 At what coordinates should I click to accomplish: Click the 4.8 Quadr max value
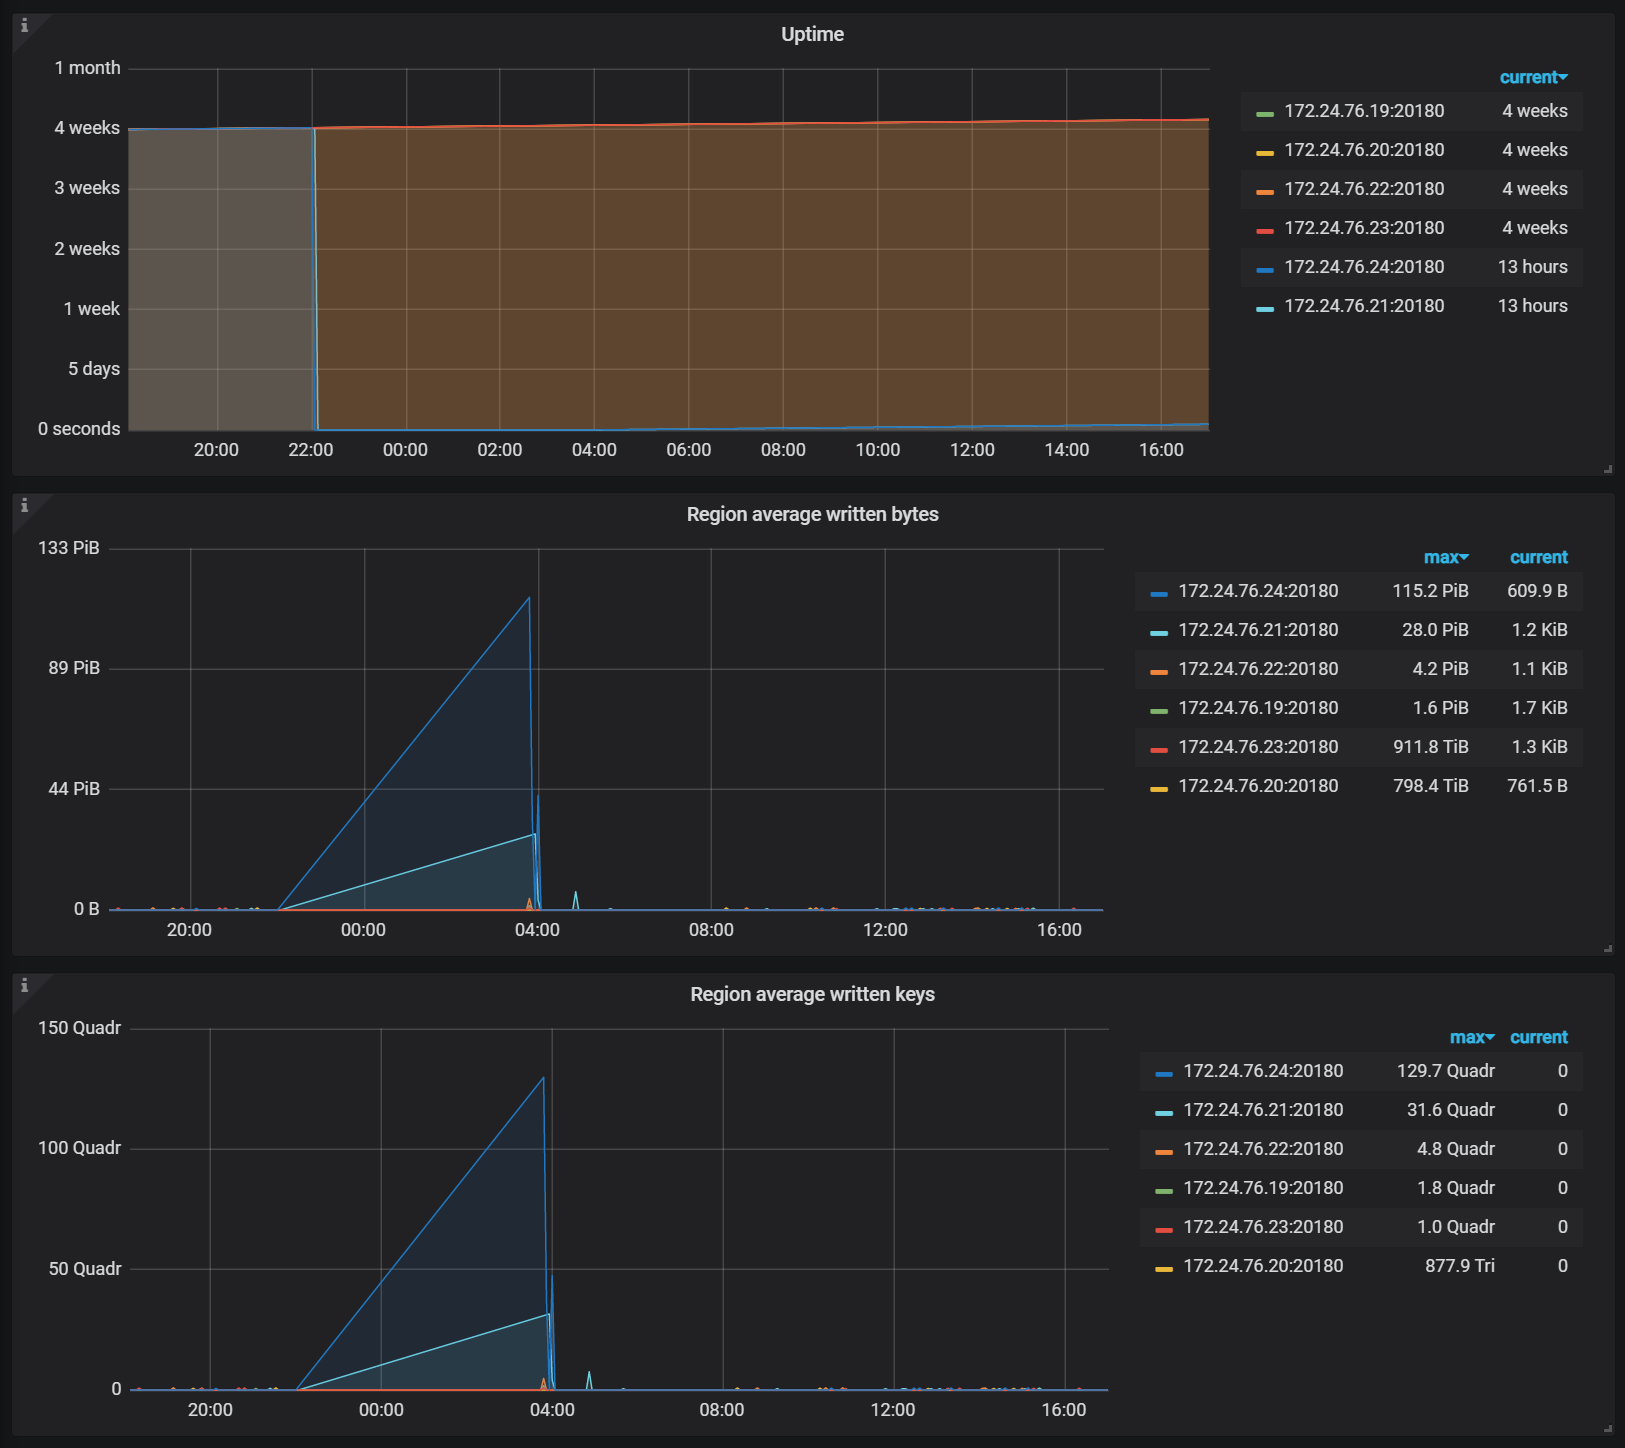1455,1149
